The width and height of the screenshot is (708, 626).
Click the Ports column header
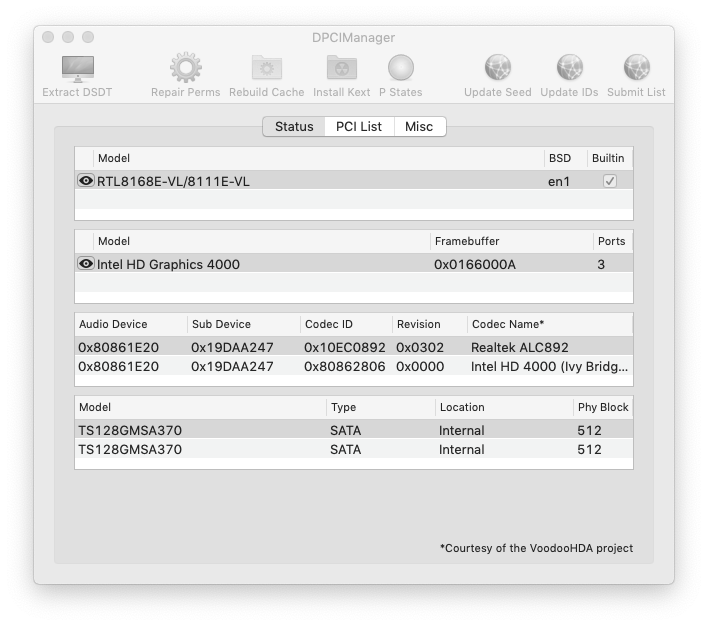(613, 241)
